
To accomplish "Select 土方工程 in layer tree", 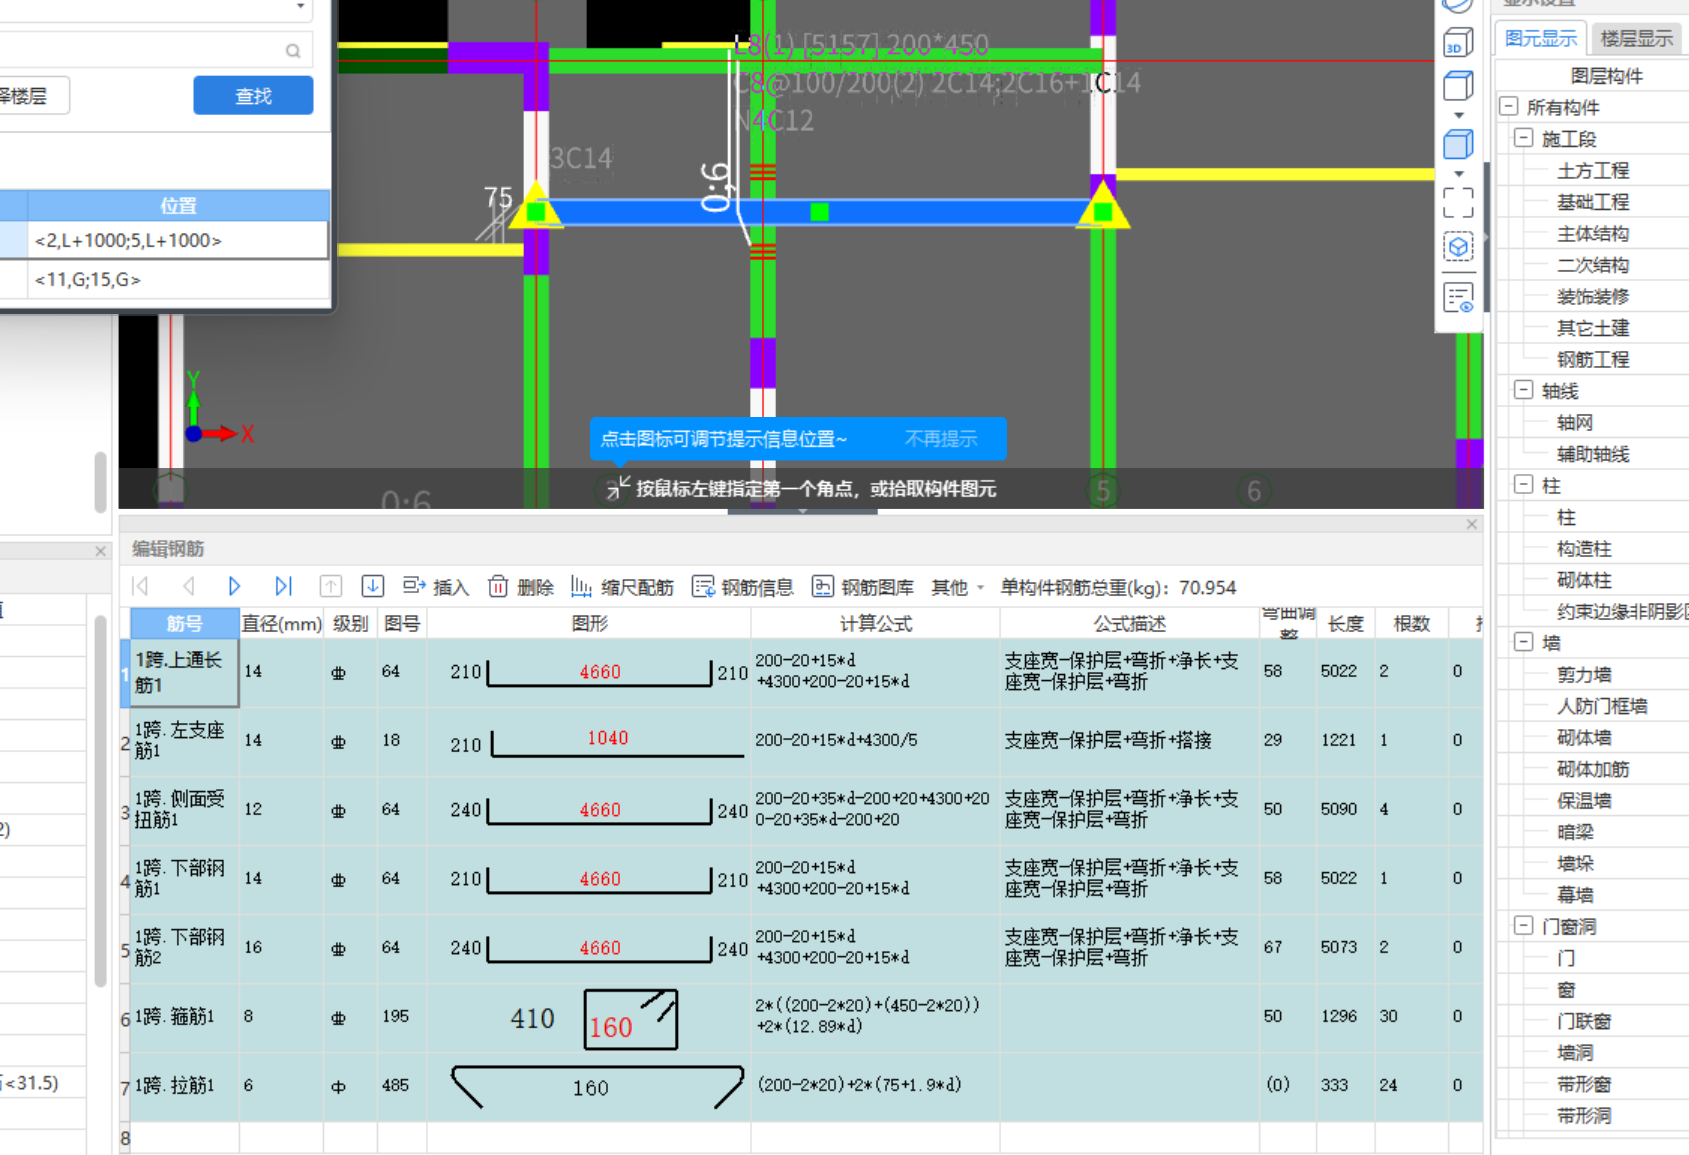I will (1593, 170).
